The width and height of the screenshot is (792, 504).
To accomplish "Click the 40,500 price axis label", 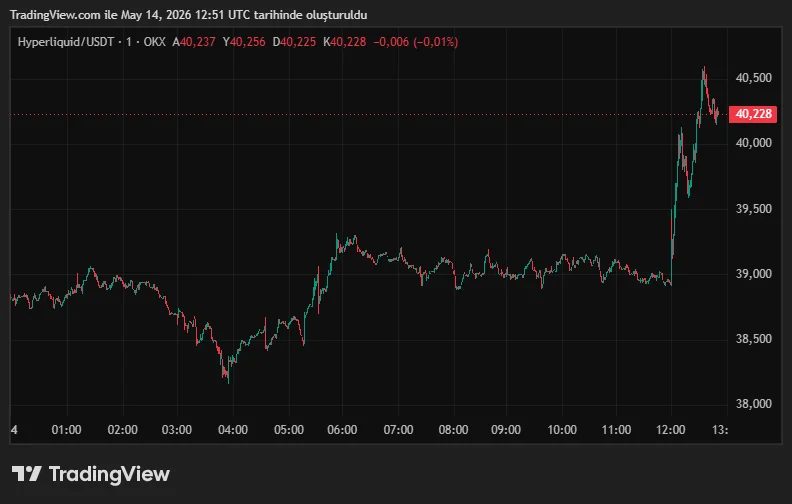I will pyautogui.click(x=754, y=78).
